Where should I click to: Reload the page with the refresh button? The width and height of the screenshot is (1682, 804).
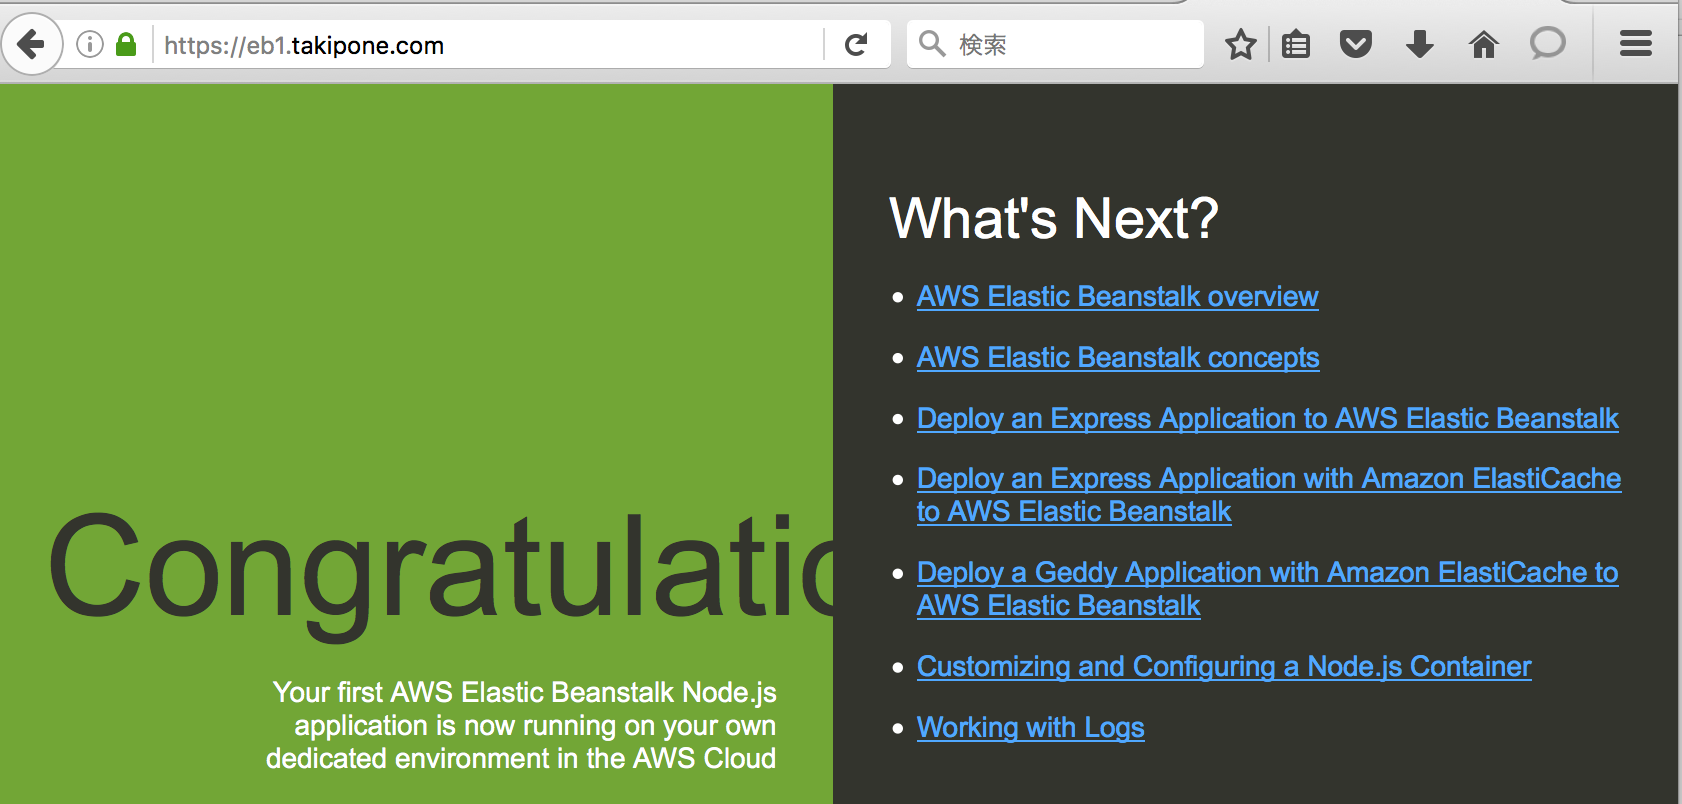(856, 44)
